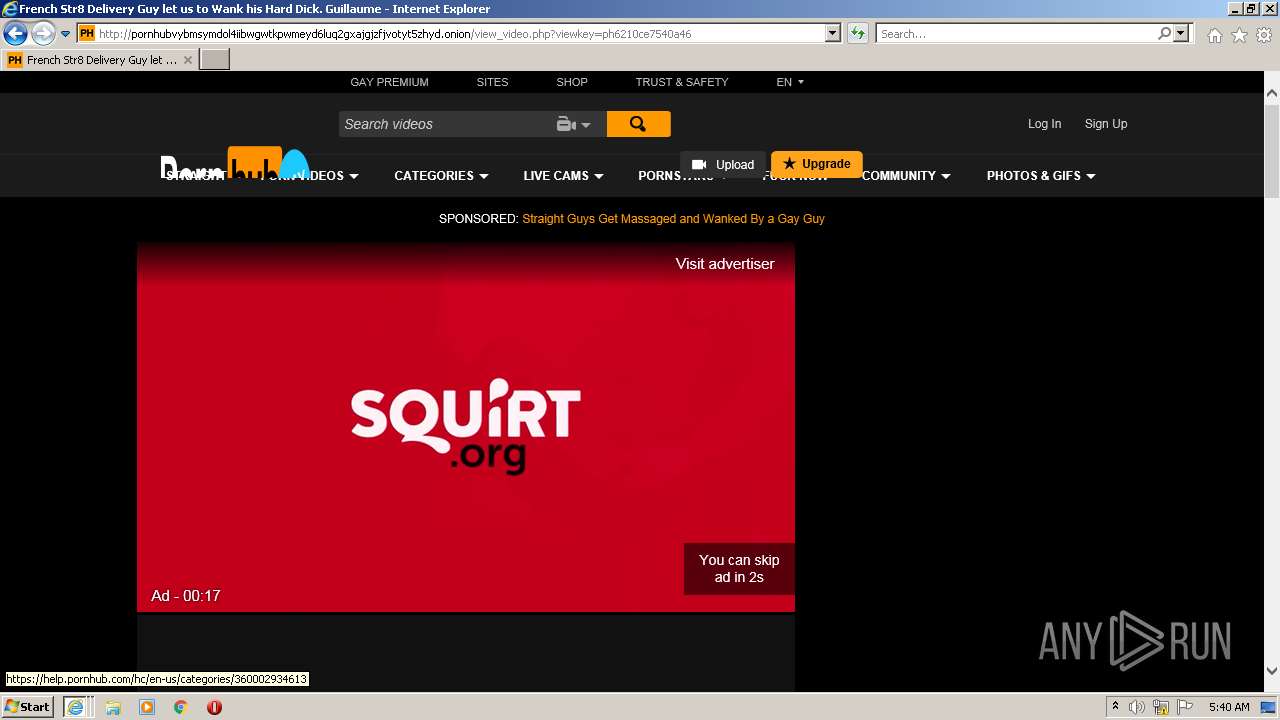Open TRUST & SAFETY link
The image size is (1280, 720).
(682, 82)
